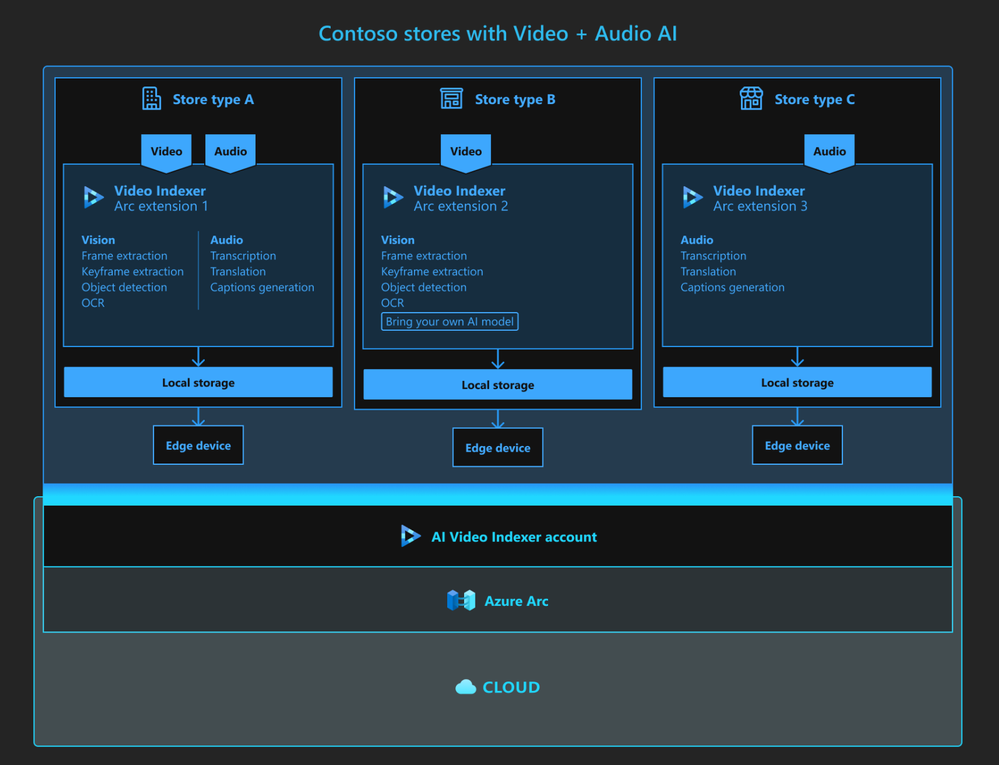Click OCR in Arc extension 2
The image size is (999, 765).
tap(392, 303)
